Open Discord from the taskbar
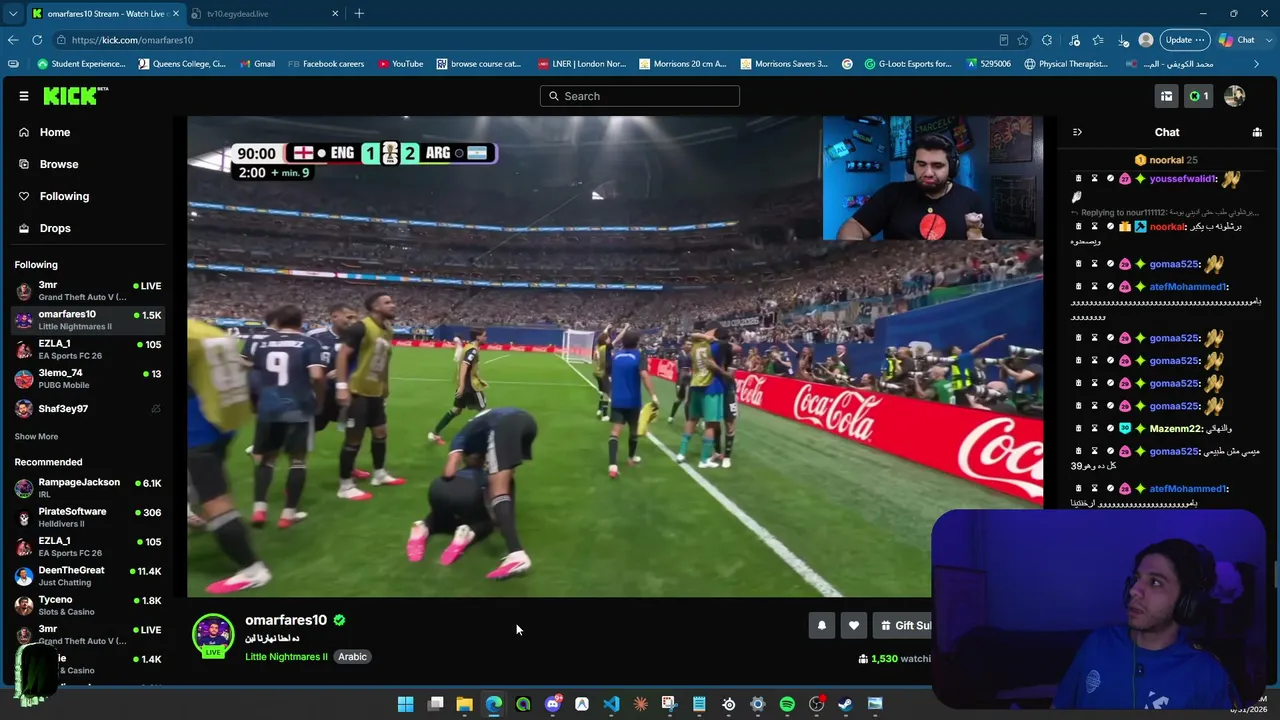The width and height of the screenshot is (1280, 720). (x=553, y=704)
